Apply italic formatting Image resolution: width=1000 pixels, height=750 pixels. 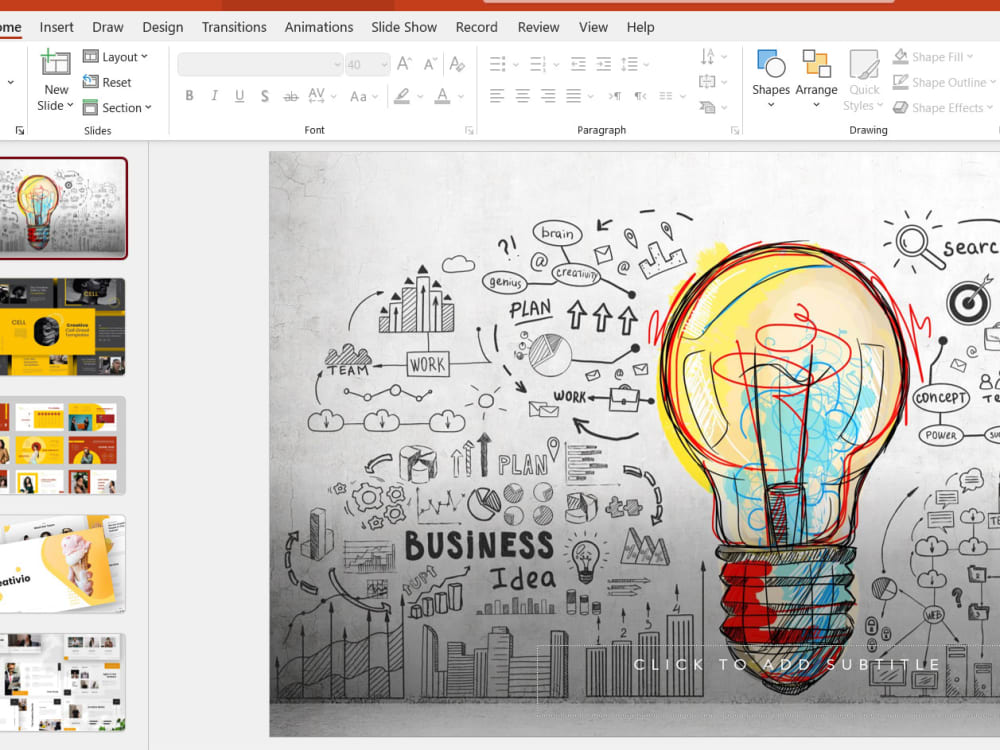(x=213, y=96)
